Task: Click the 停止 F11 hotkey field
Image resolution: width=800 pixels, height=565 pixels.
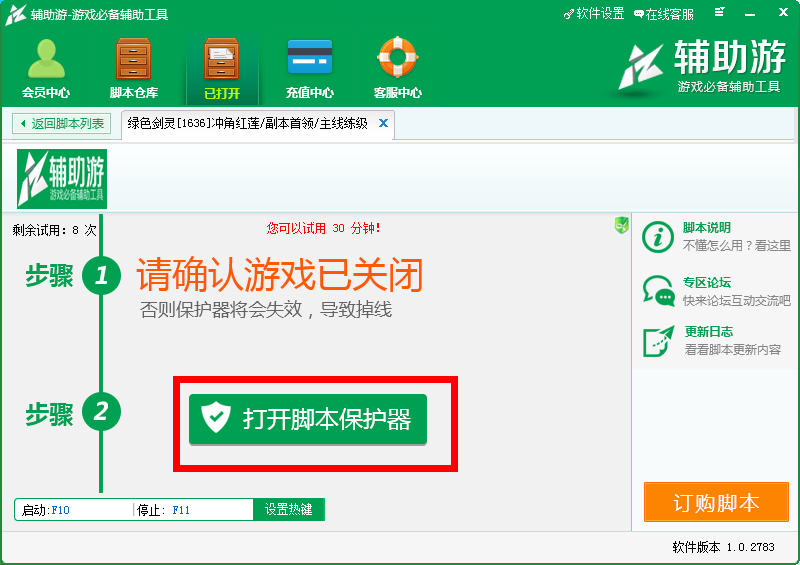Action: point(194,510)
